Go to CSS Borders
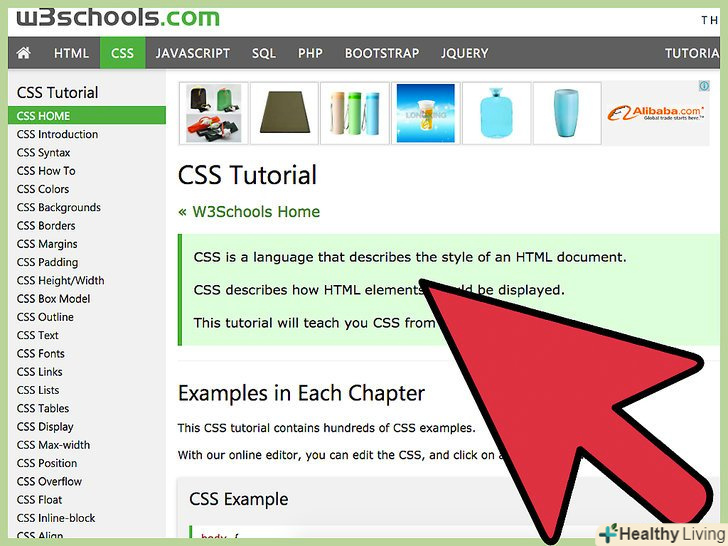The height and width of the screenshot is (546, 728). point(46,226)
